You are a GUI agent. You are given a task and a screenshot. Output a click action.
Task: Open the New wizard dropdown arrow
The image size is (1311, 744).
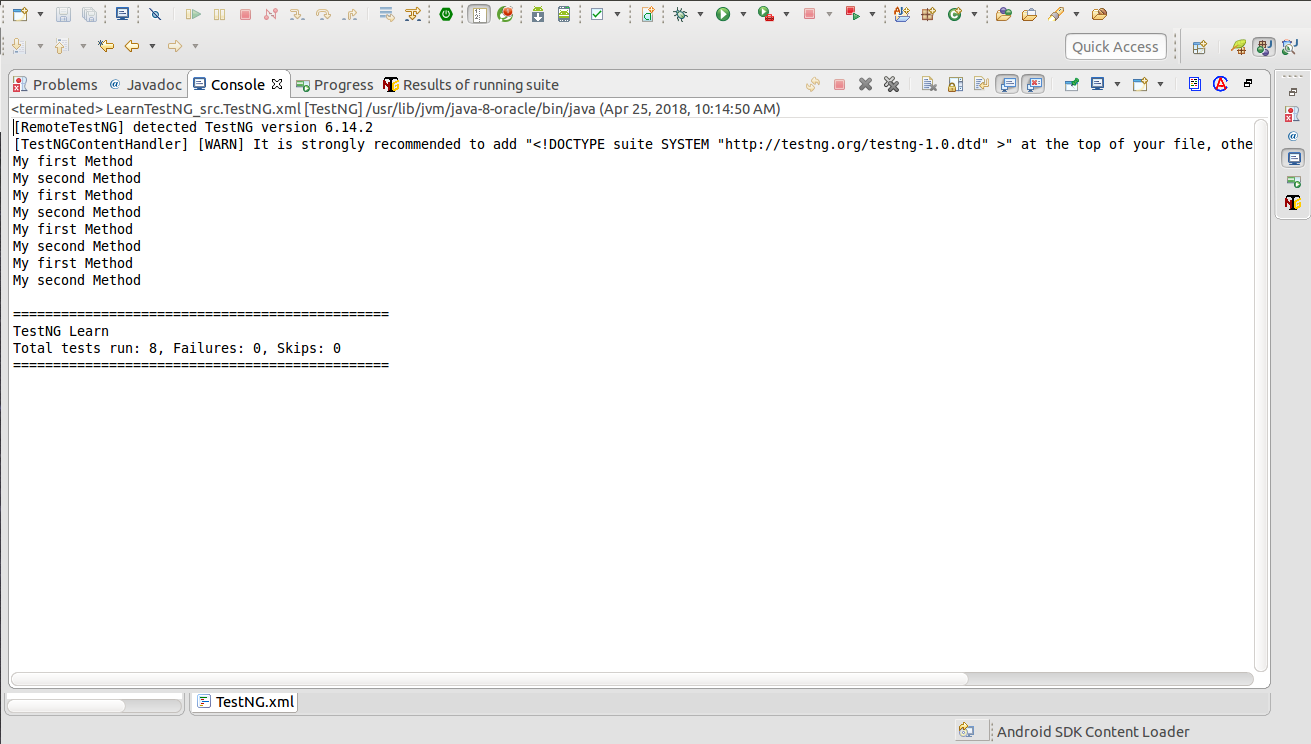pyautogui.click(x=40, y=15)
